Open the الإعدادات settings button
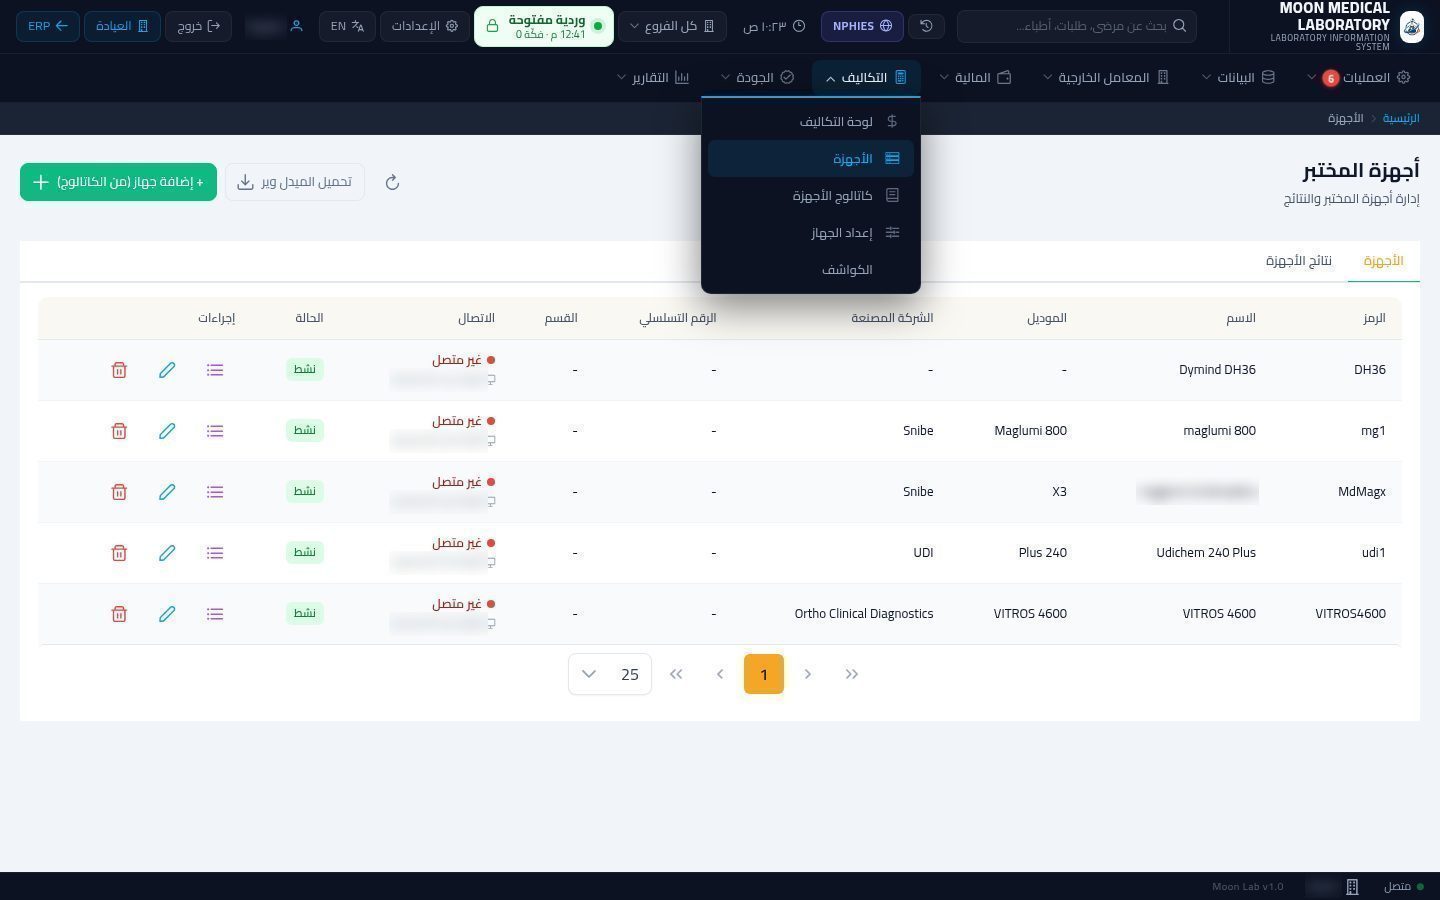 [x=424, y=26]
